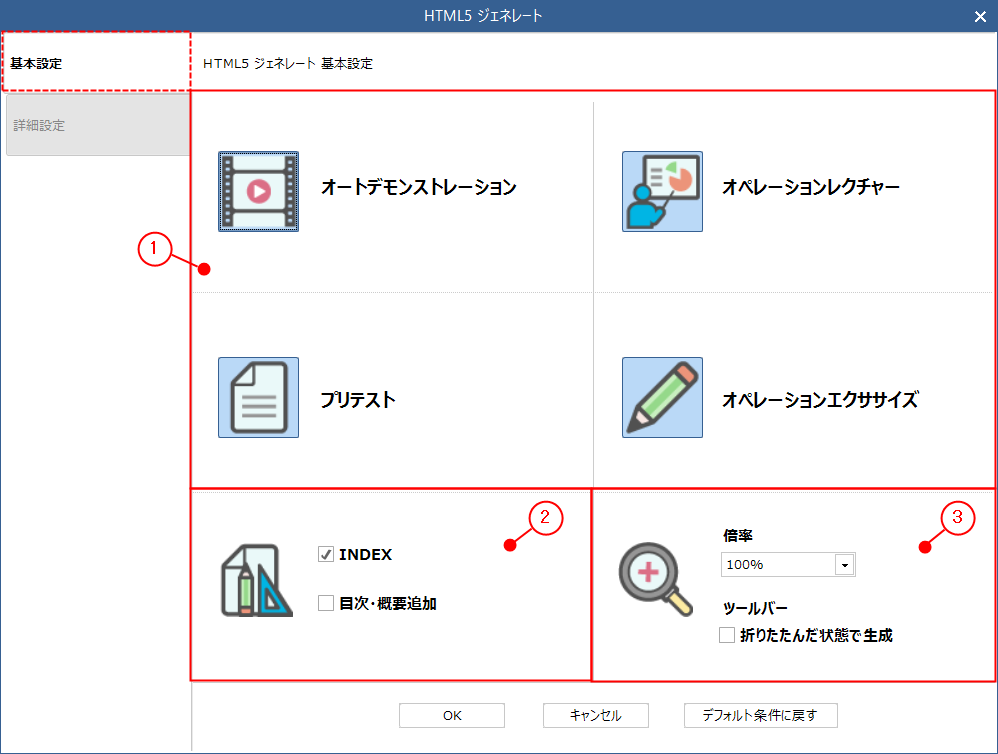This screenshot has height=754, width=998.
Task: Click the OK button
Action: tap(451, 715)
